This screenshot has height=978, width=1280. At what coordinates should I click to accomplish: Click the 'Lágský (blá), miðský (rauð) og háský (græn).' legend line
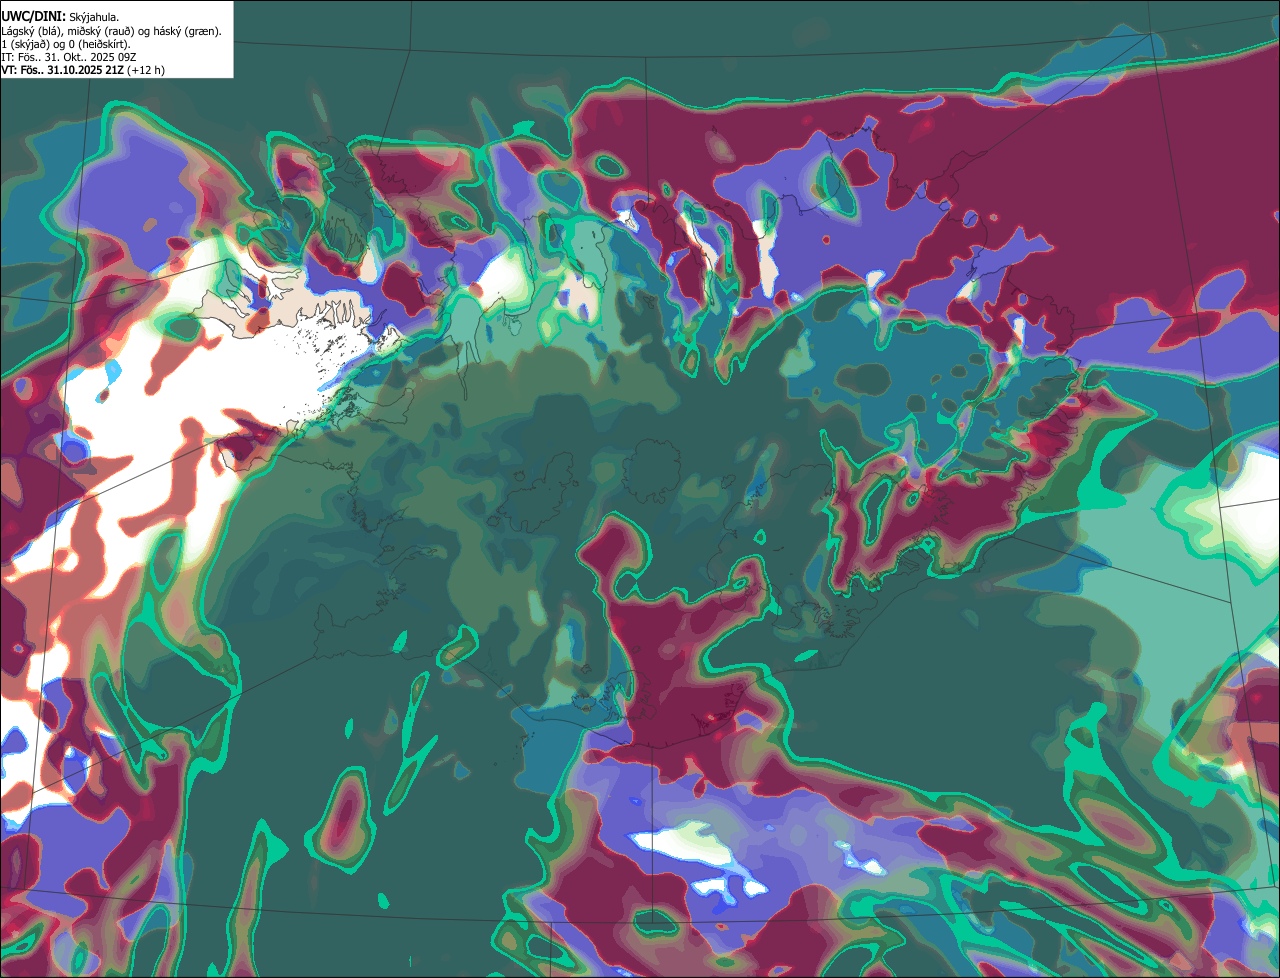point(112,31)
